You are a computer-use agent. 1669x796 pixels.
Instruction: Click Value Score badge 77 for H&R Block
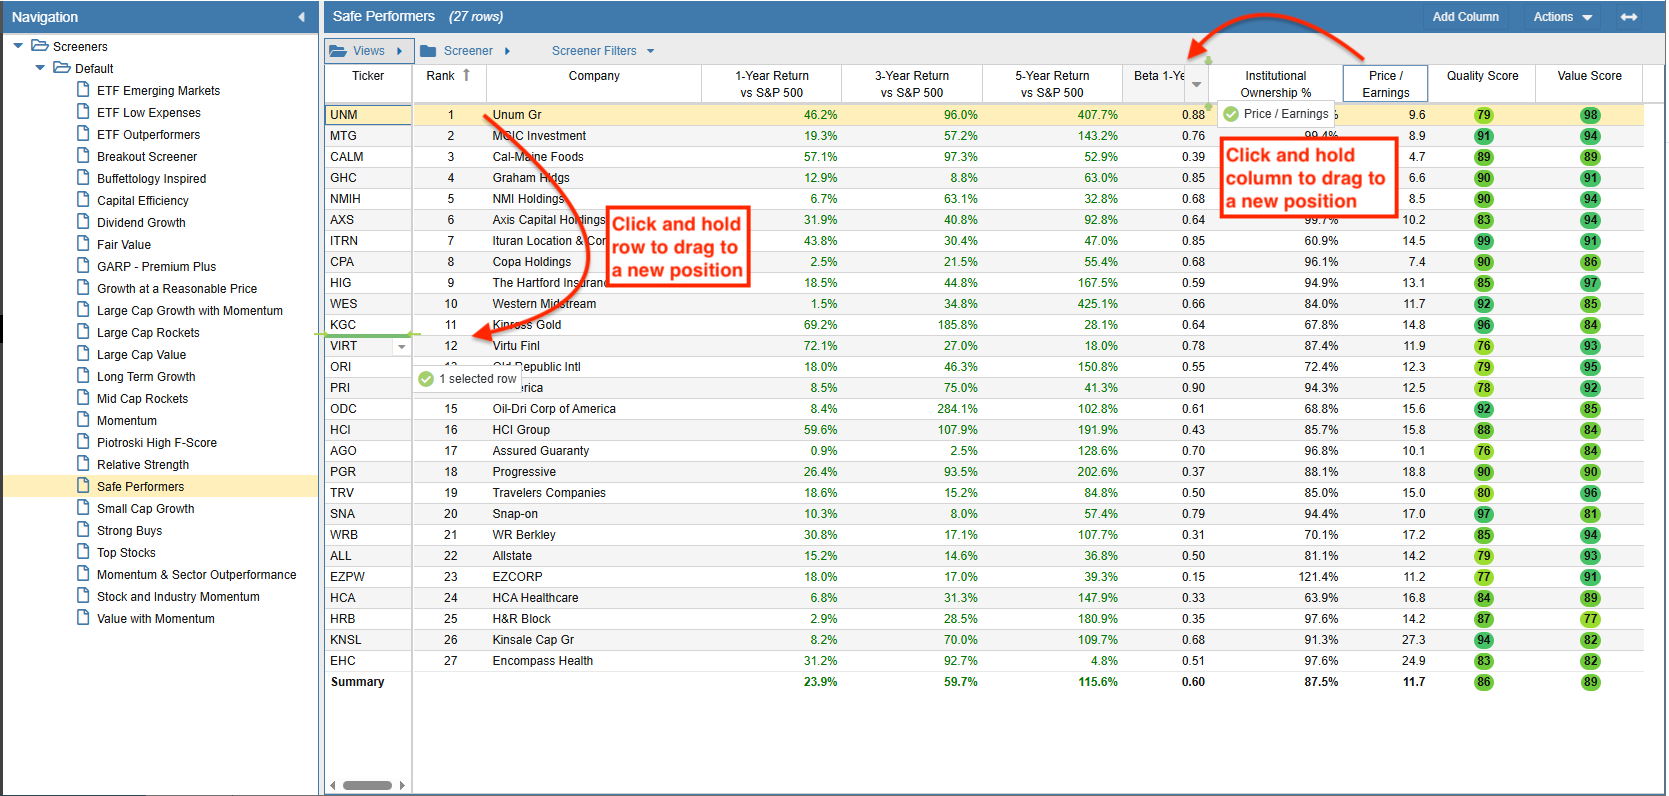tap(1590, 619)
